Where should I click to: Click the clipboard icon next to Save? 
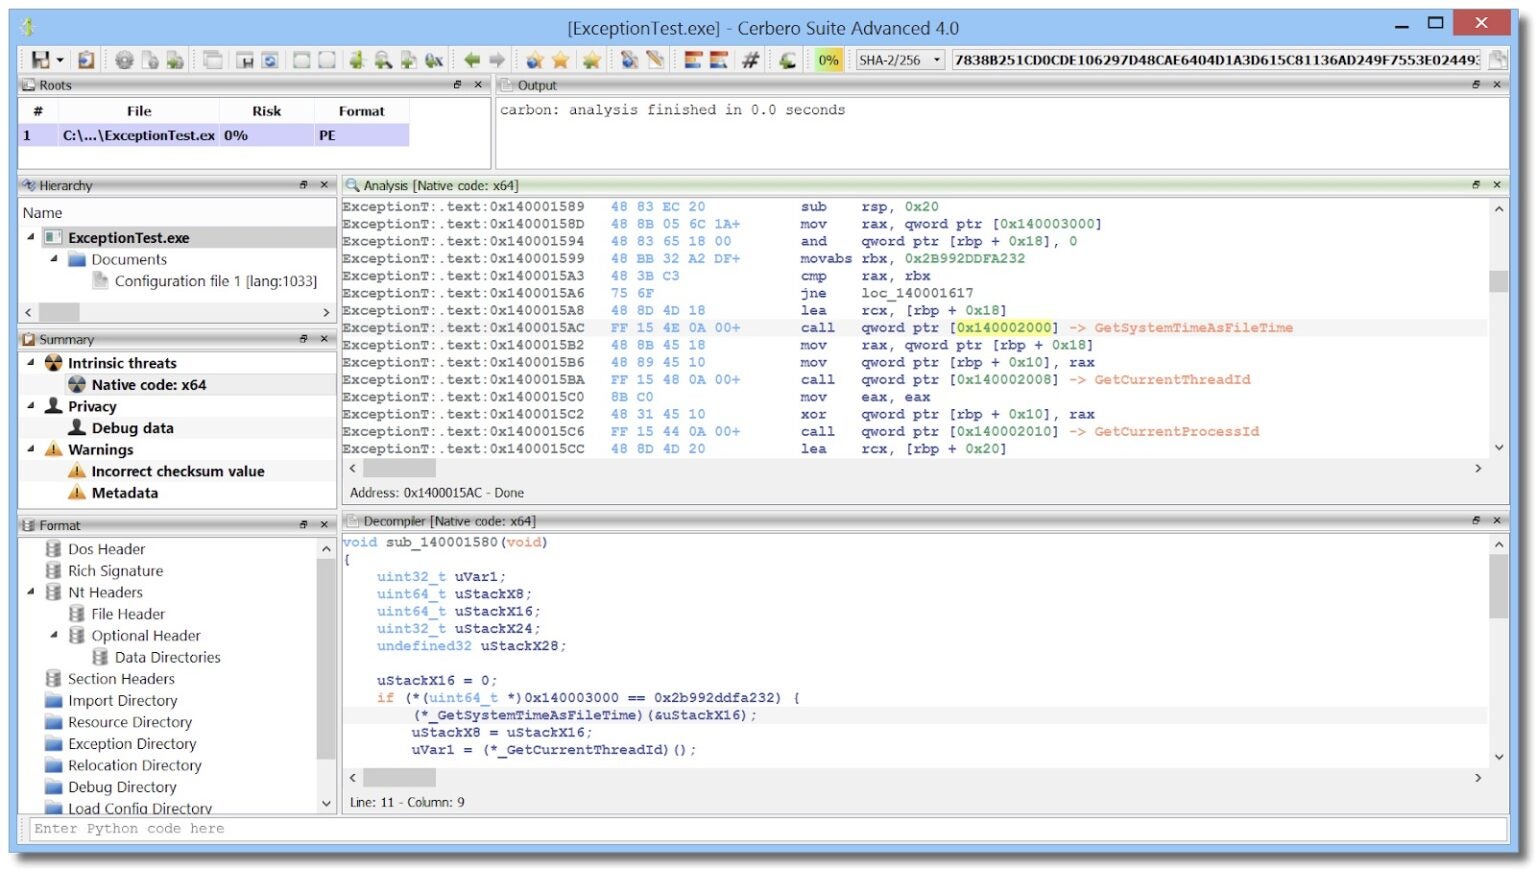tap(86, 60)
